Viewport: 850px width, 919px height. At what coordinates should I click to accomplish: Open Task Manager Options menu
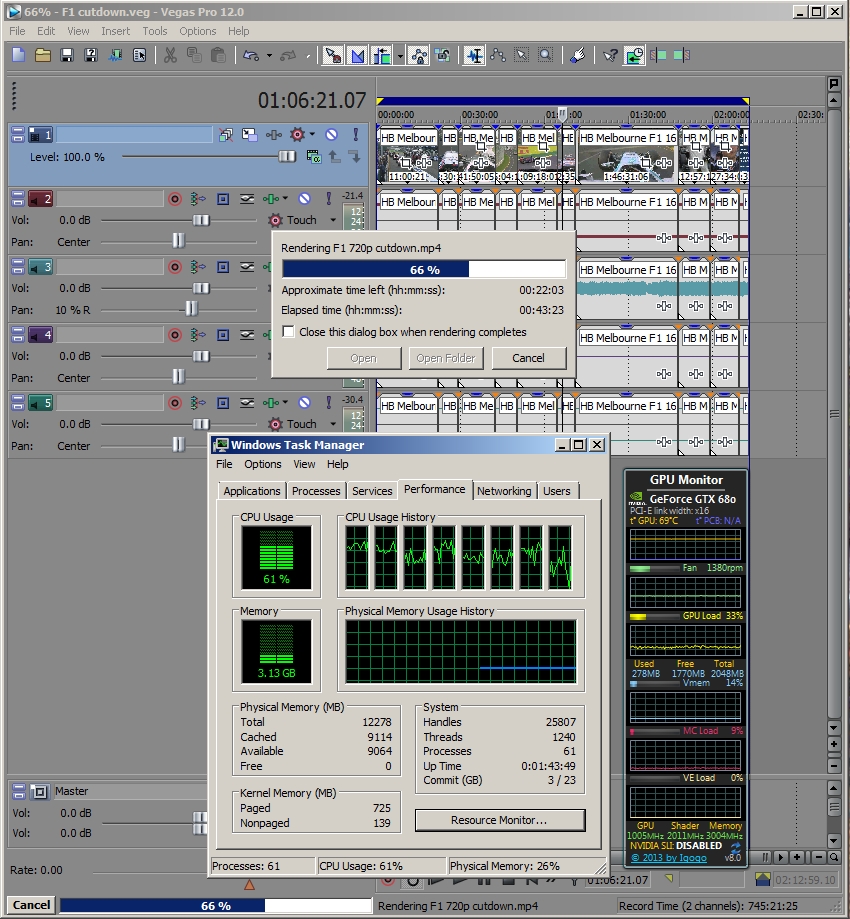(x=263, y=464)
